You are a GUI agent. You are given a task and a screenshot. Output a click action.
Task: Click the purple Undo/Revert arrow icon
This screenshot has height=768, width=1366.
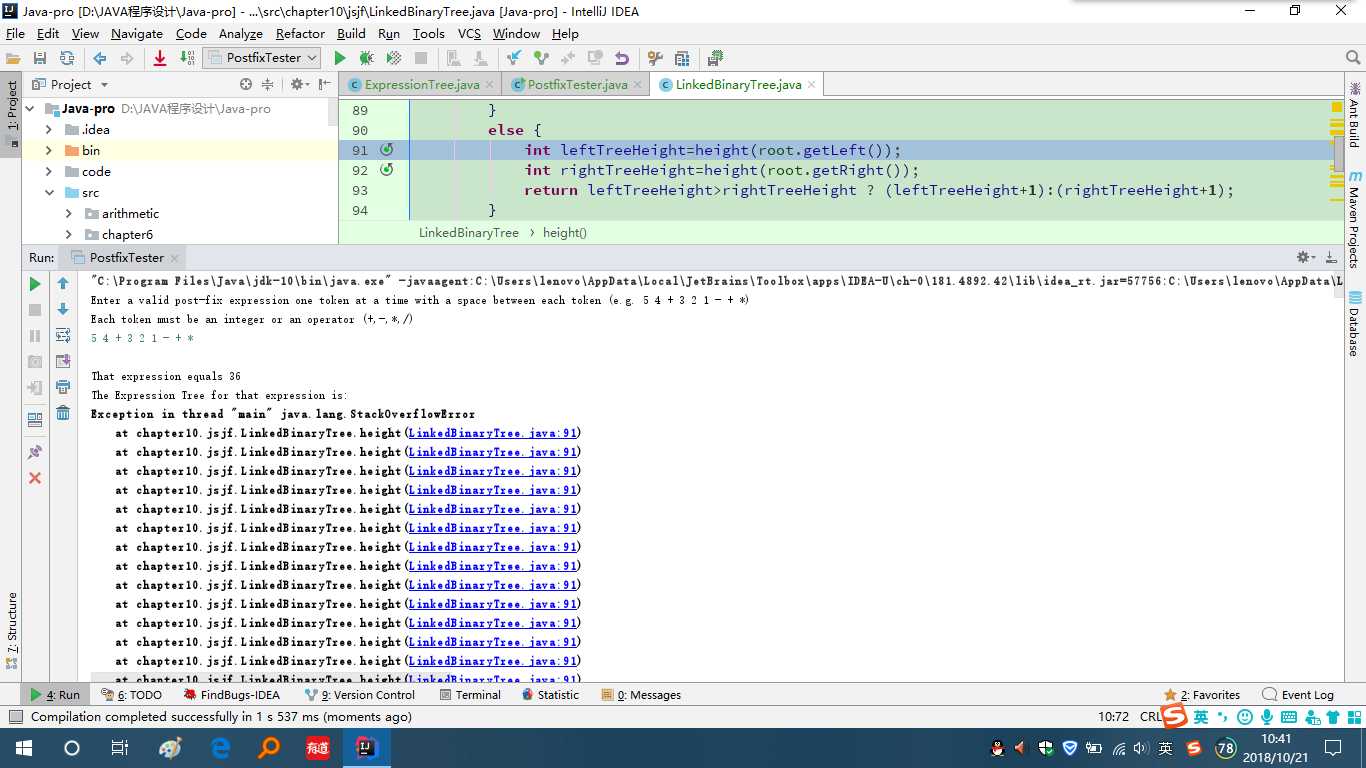tap(622, 58)
